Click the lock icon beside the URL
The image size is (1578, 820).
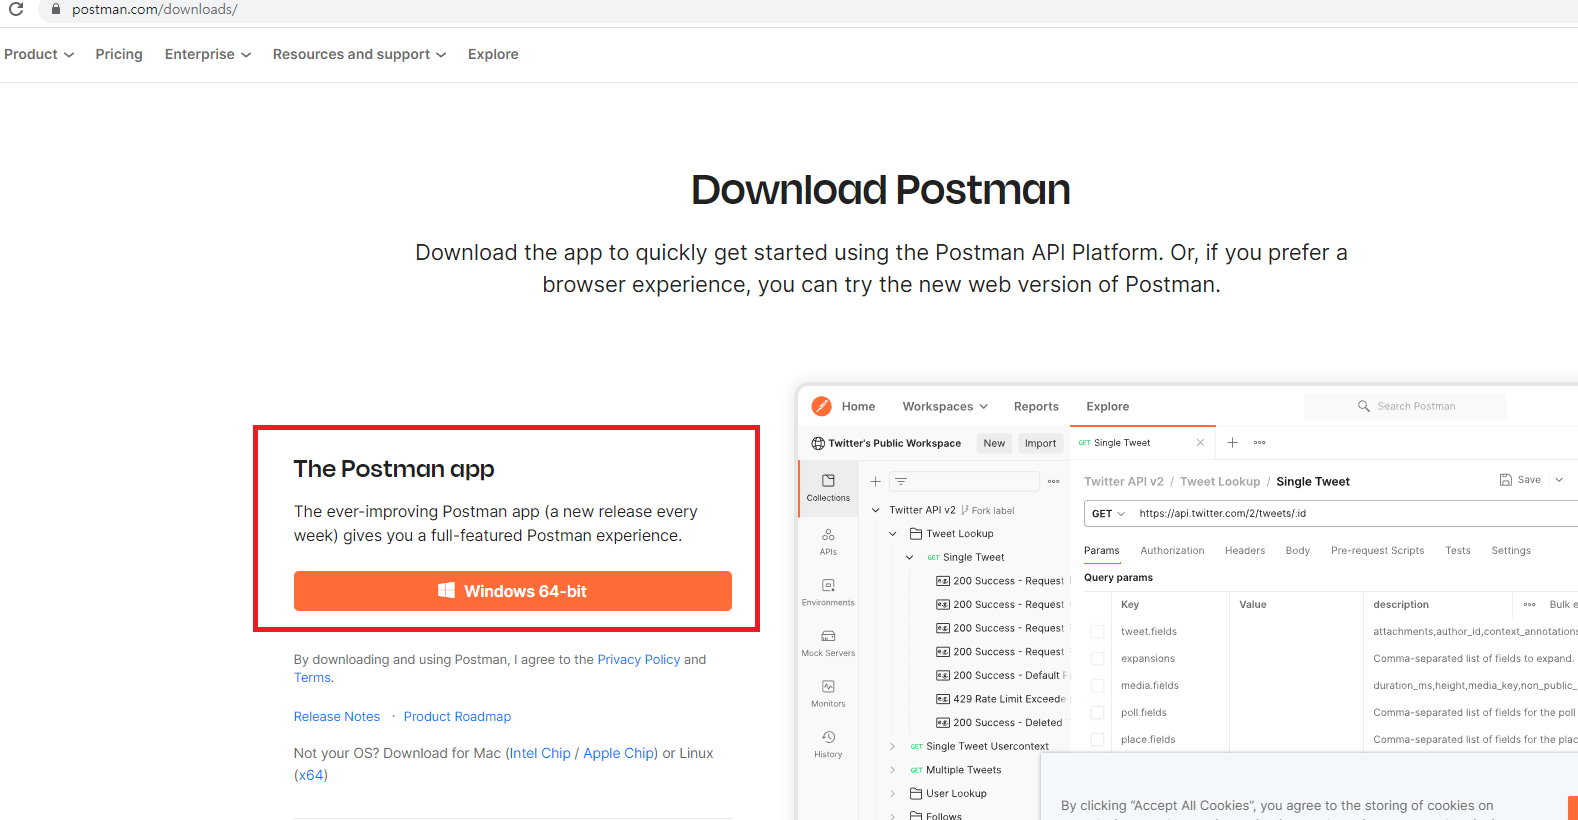56,9
